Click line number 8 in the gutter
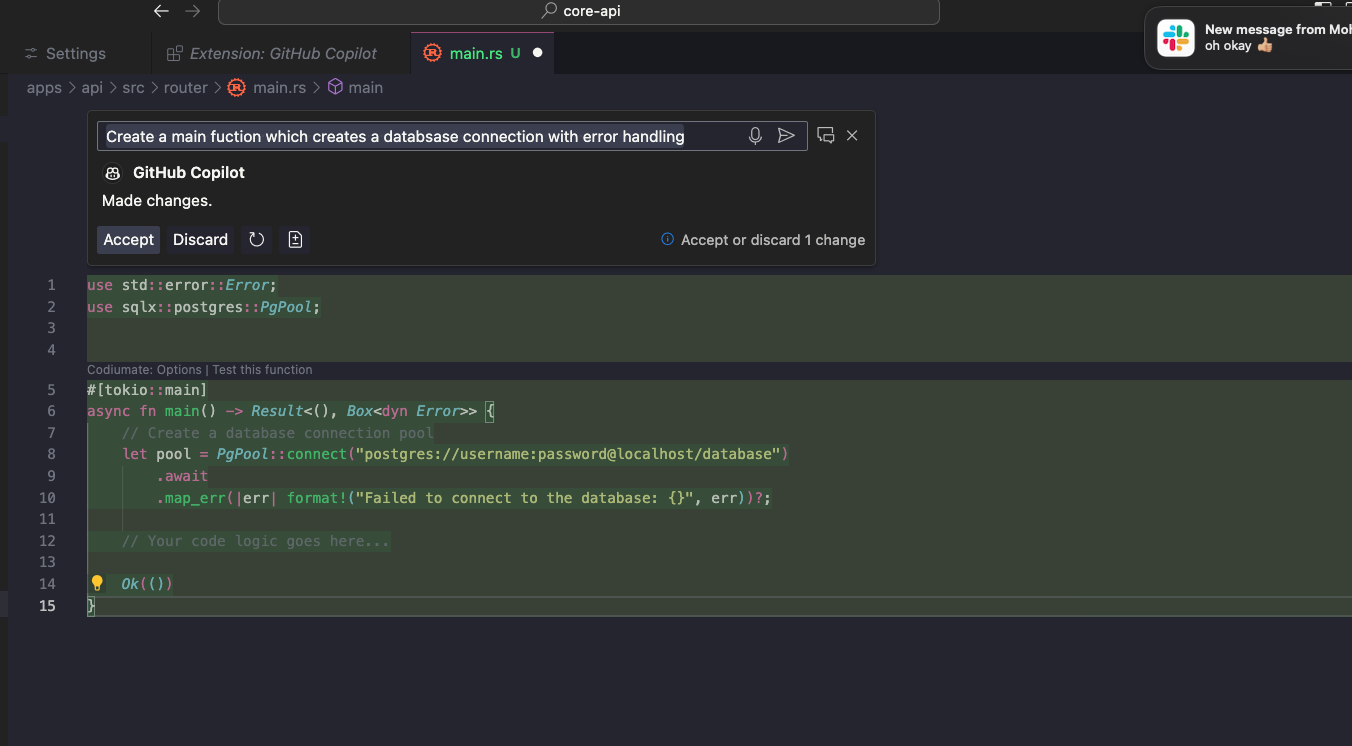This screenshot has width=1352, height=746. (51, 454)
